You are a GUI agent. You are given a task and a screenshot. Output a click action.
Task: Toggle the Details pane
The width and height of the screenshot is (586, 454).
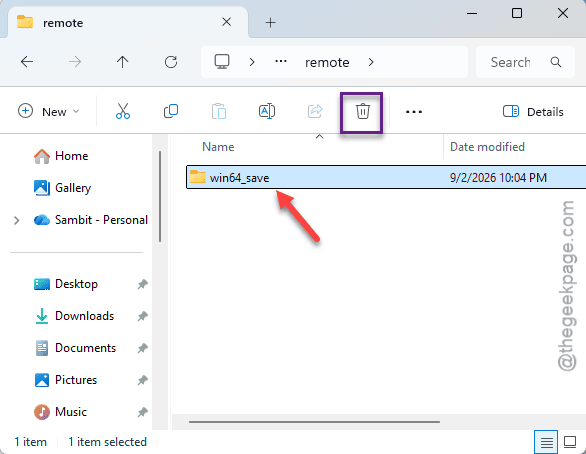tap(533, 112)
